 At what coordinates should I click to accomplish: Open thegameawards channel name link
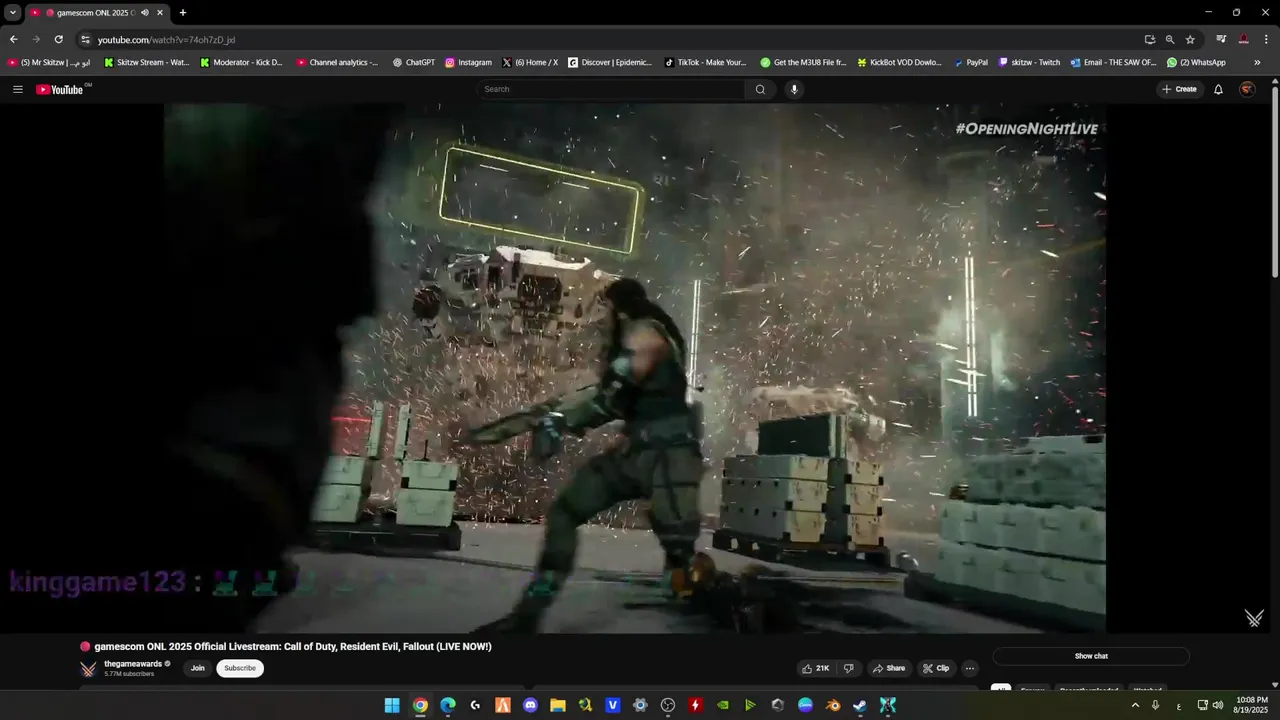[133, 663]
